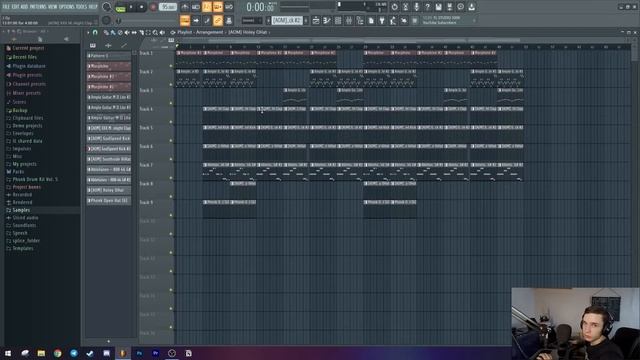640x360 pixels.
Task: Select [AOM] Honey Ghlat in picker list
Action: (109, 190)
